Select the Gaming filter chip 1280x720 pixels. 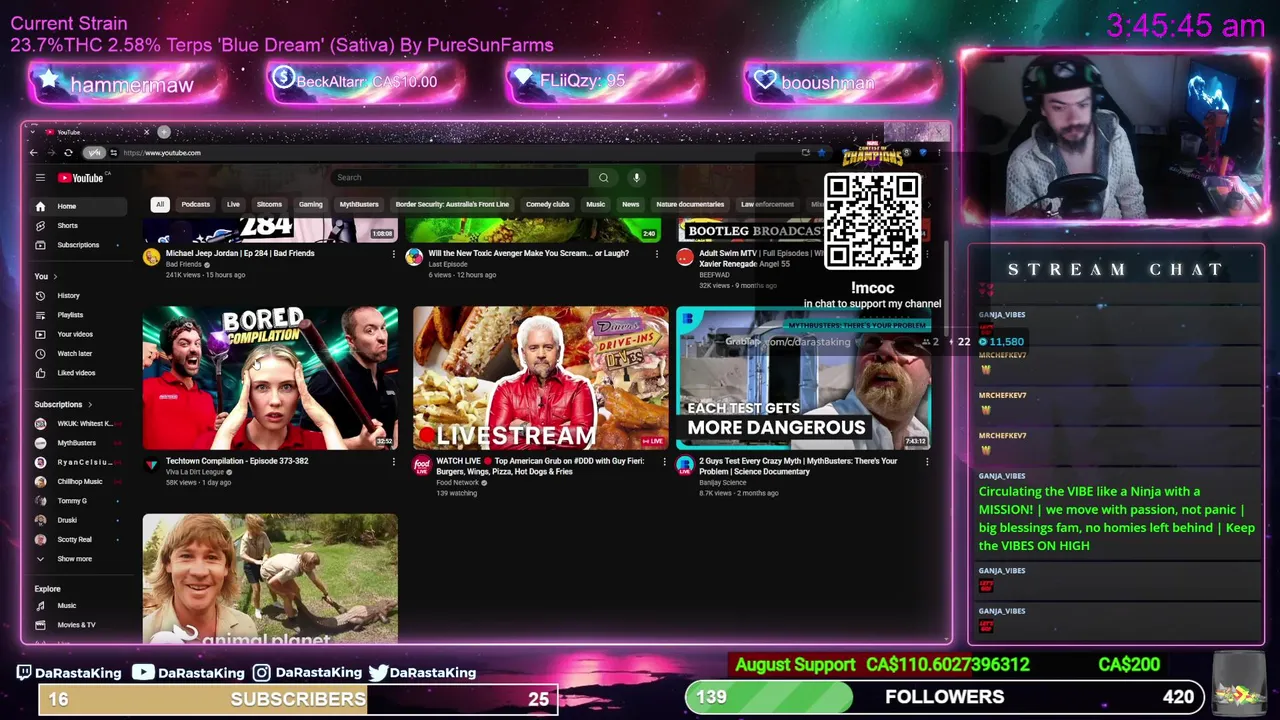click(310, 204)
